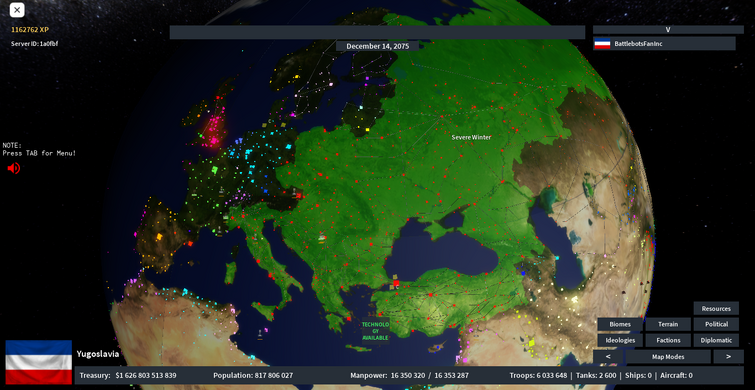Go to previous panel with left arrow
The height and width of the screenshot is (390, 755).
[x=608, y=357]
